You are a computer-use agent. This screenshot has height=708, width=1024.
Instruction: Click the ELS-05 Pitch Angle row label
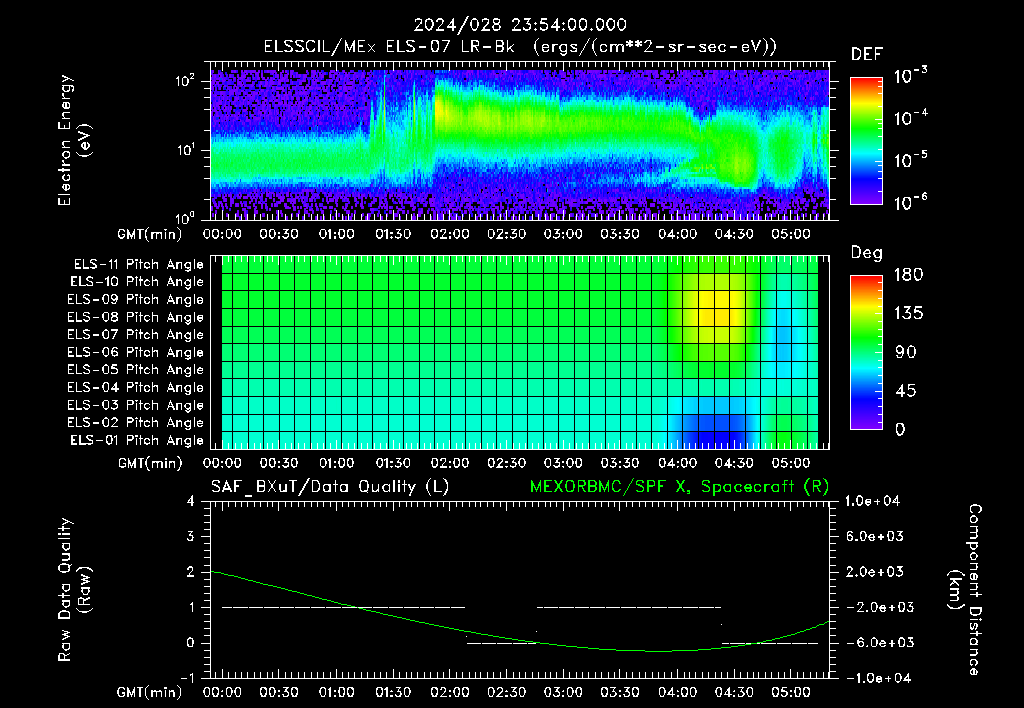tap(136, 370)
